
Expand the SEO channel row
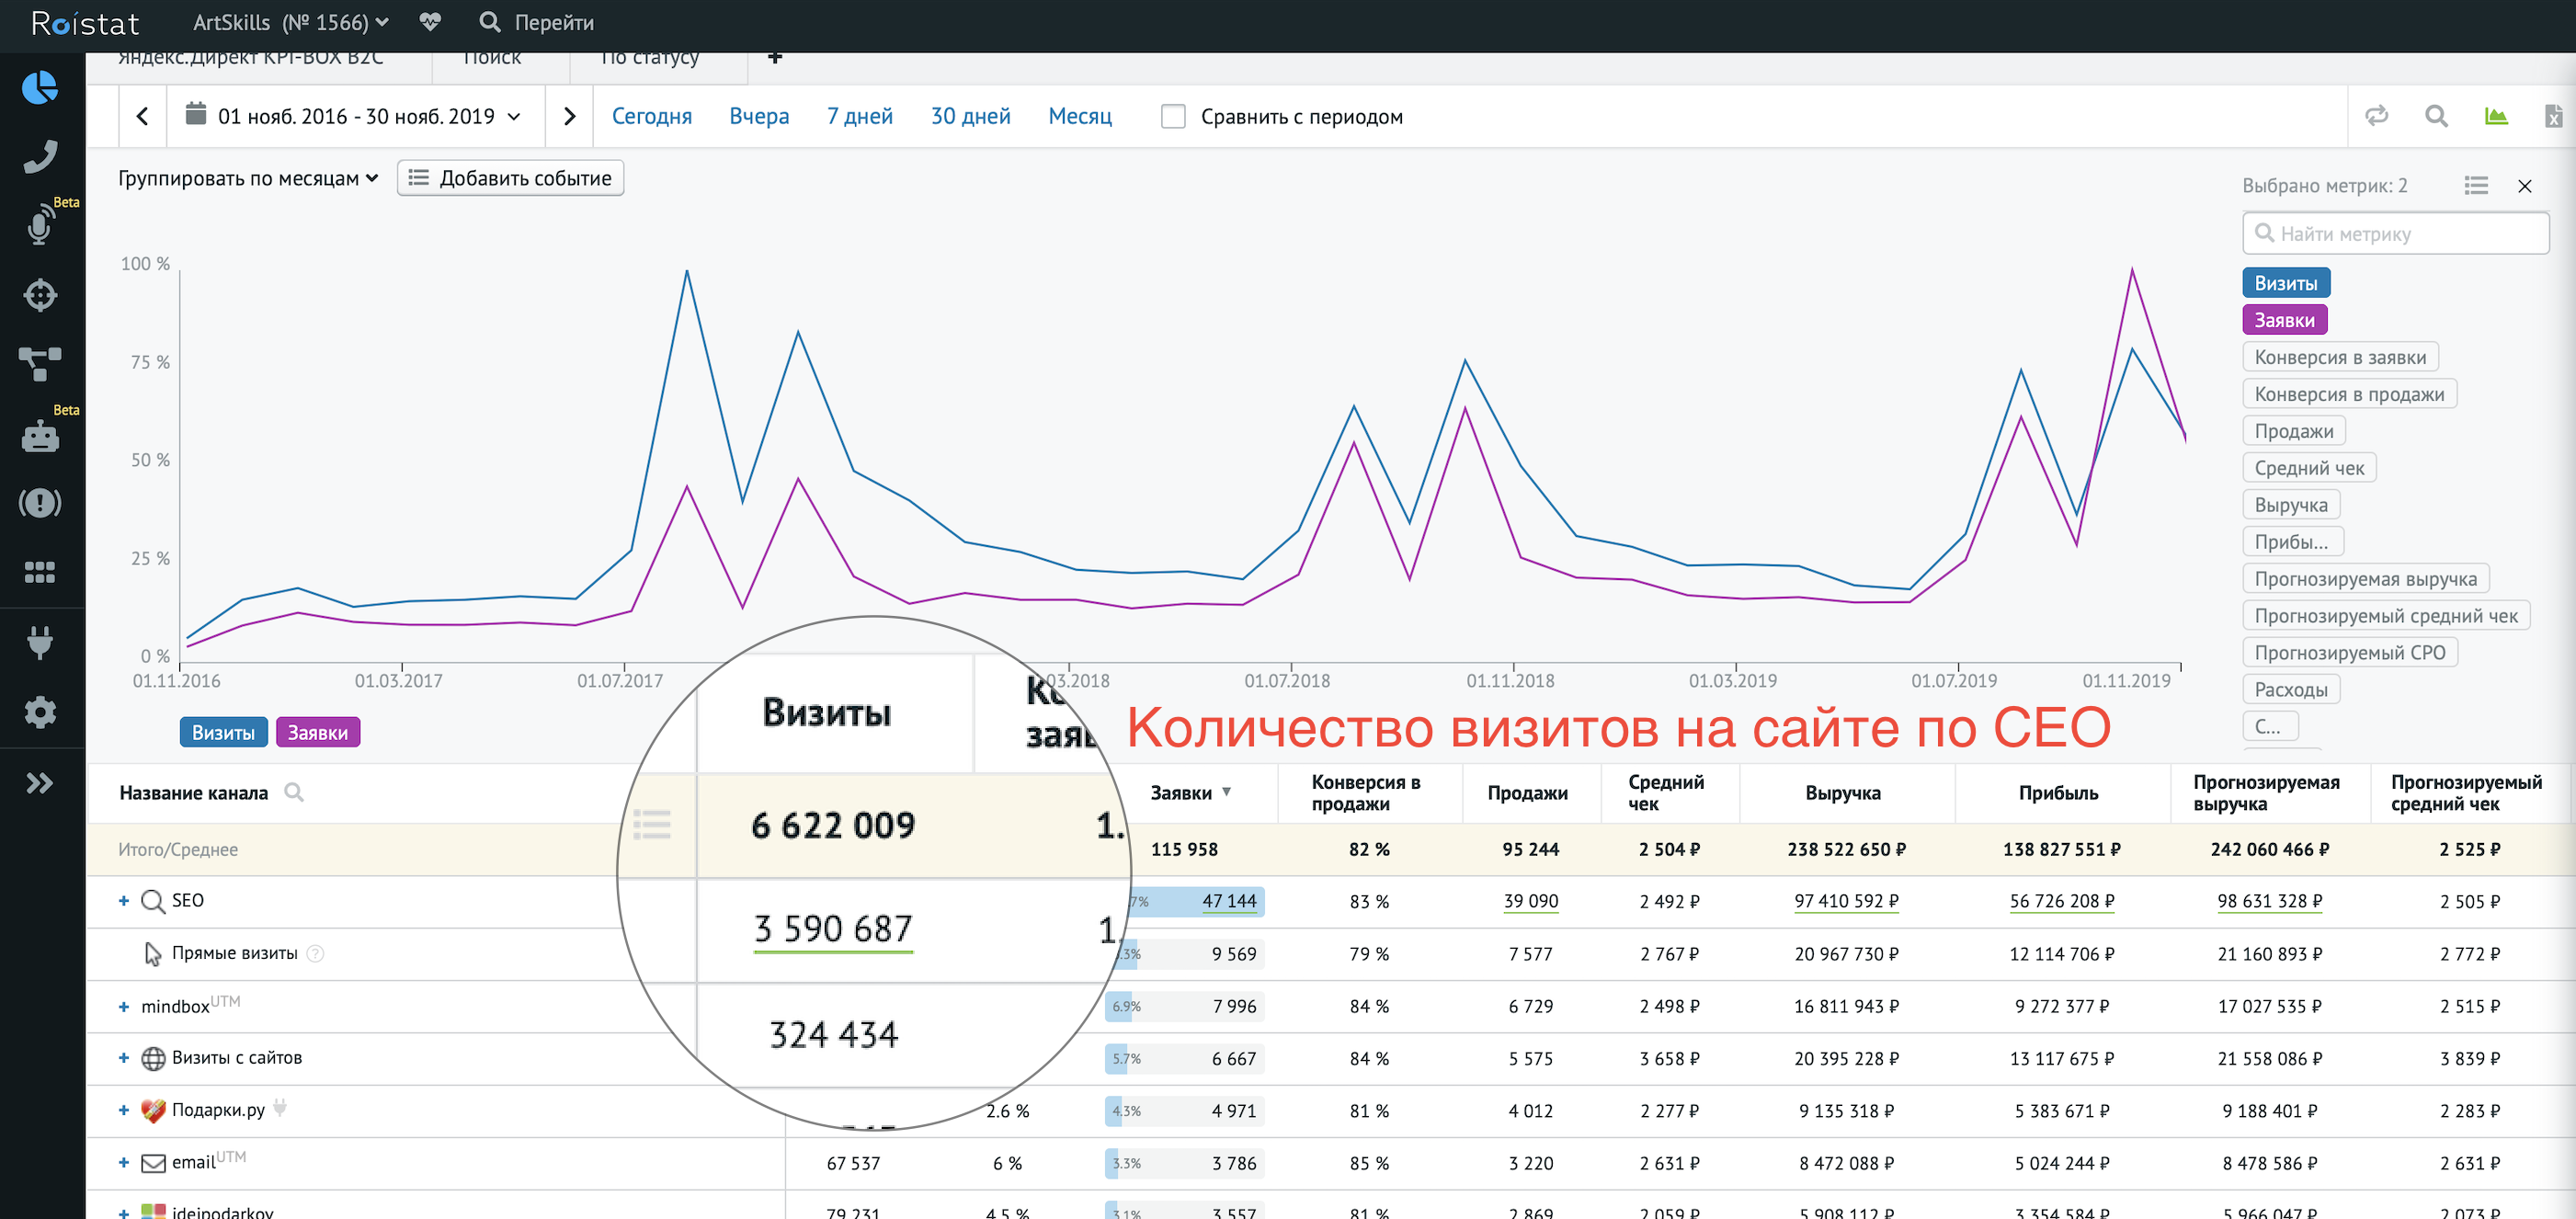pyautogui.click(x=124, y=900)
